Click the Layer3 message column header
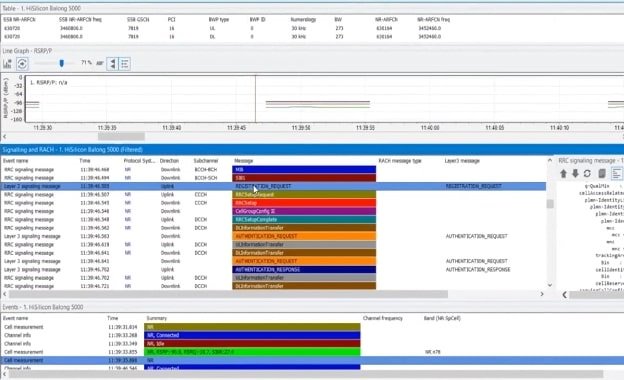This screenshot has height=380, width=624. point(462,161)
